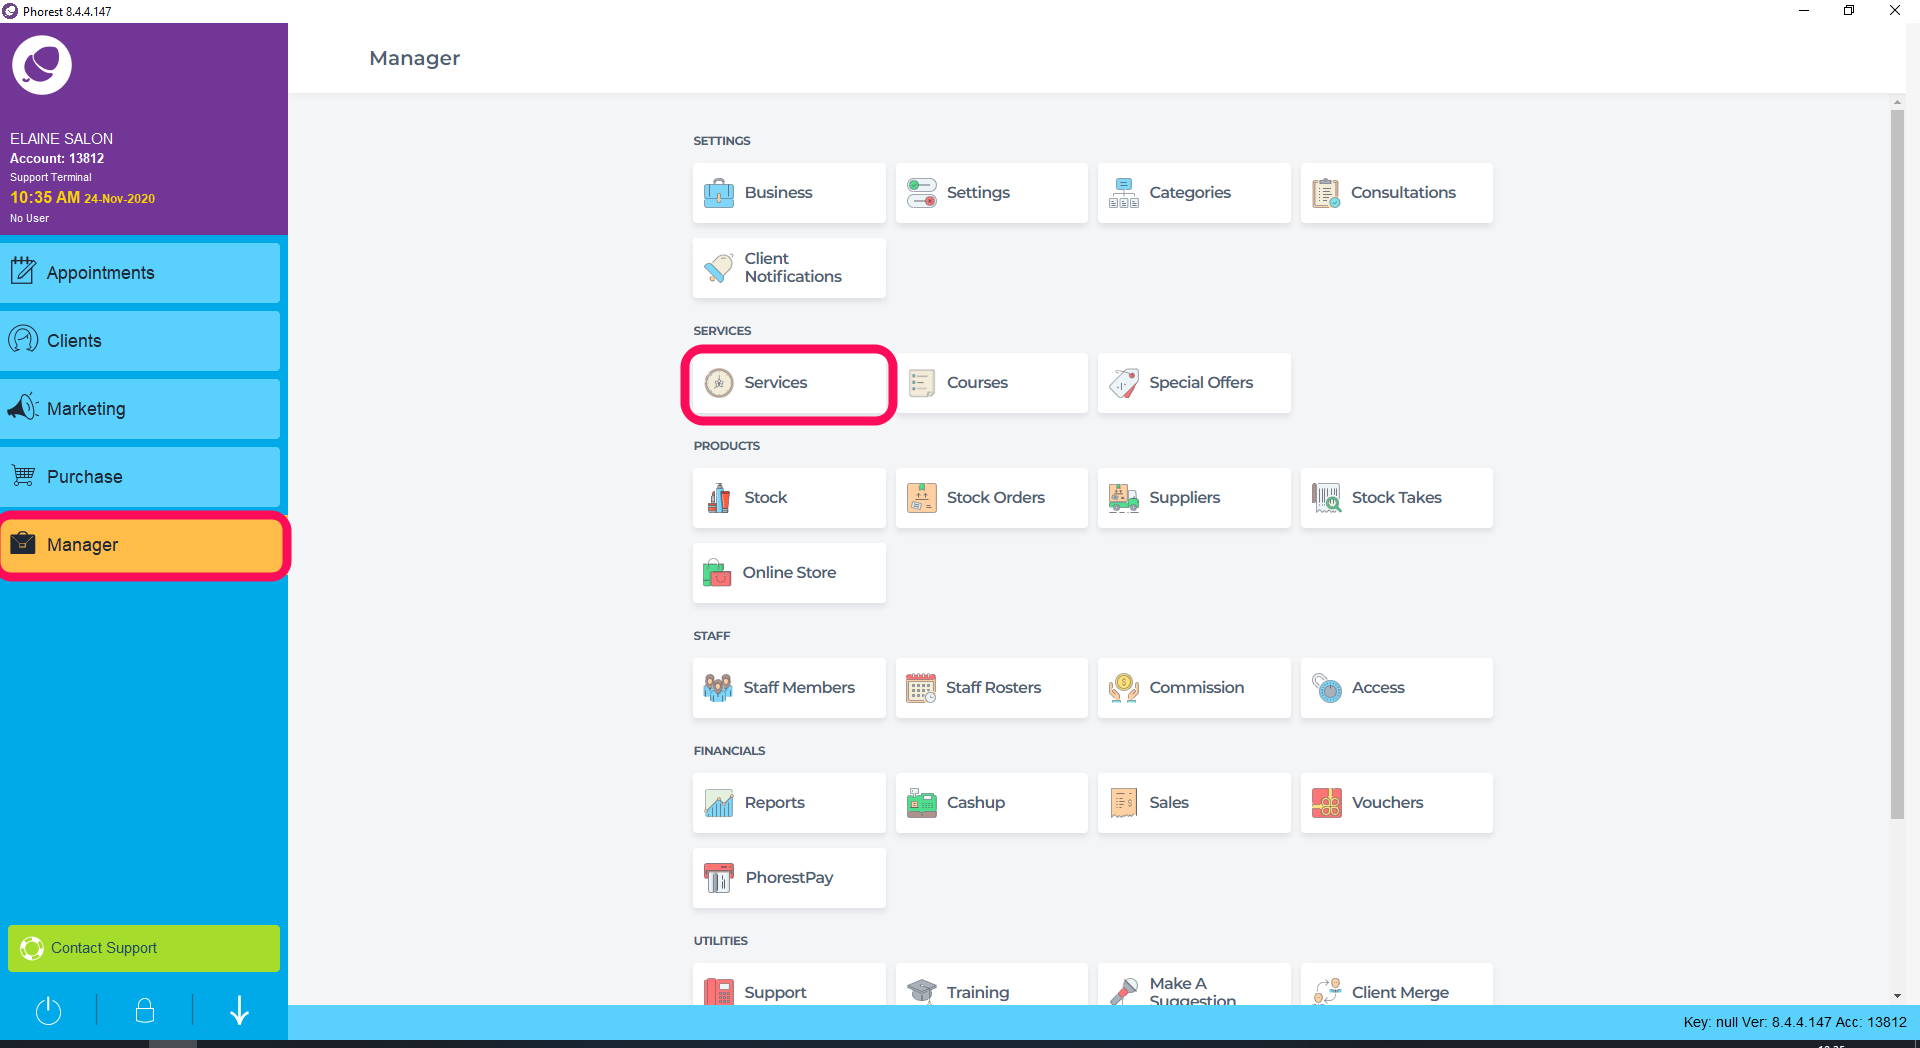Open the Settings tile with toggle icon
The width and height of the screenshot is (1920, 1048).
pyautogui.click(x=991, y=193)
